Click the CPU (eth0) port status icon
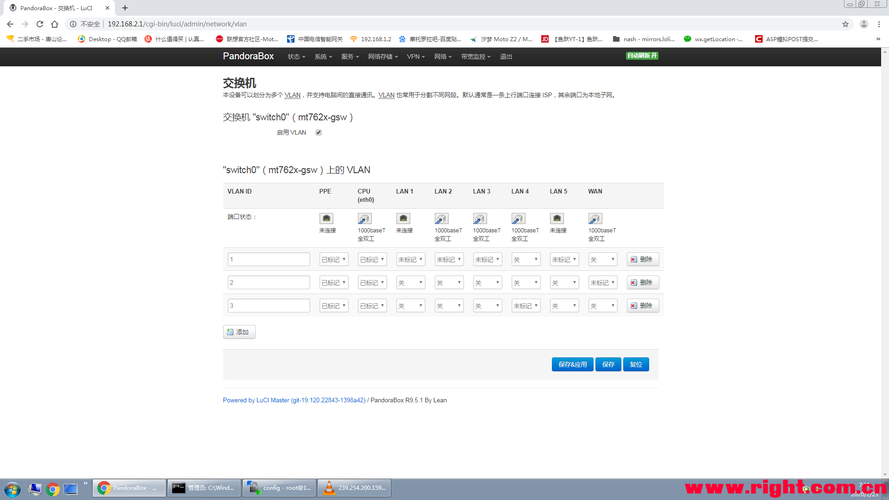889x500 pixels. pyautogui.click(x=364, y=219)
